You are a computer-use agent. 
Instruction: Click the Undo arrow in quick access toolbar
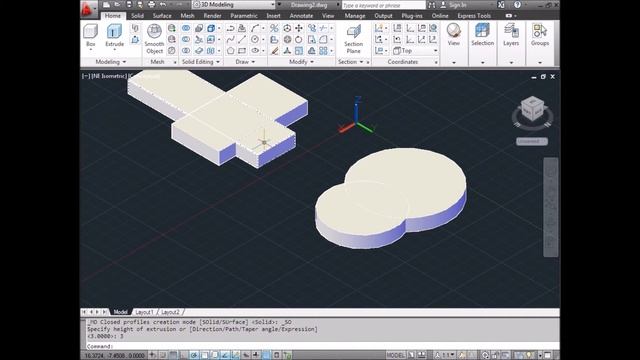tap(163, 4)
